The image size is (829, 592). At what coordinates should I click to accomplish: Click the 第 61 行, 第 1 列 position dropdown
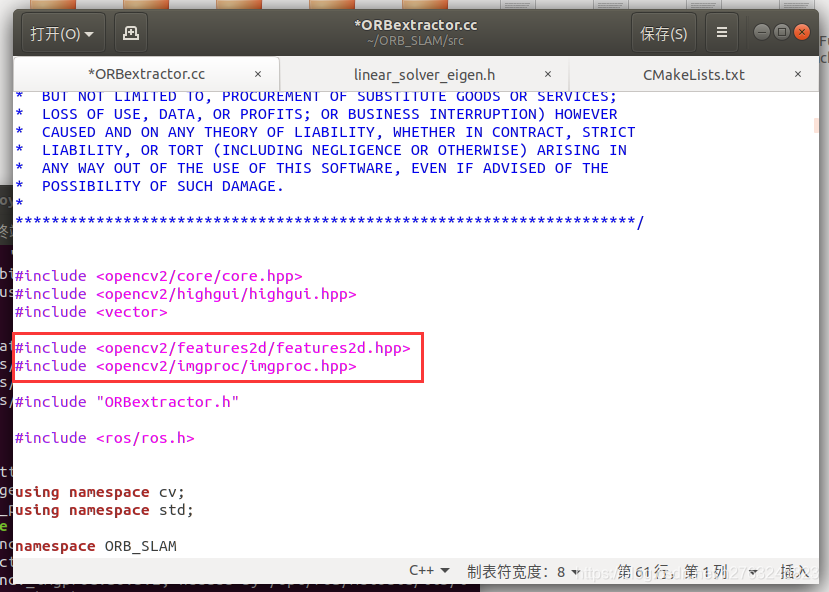tap(687, 571)
